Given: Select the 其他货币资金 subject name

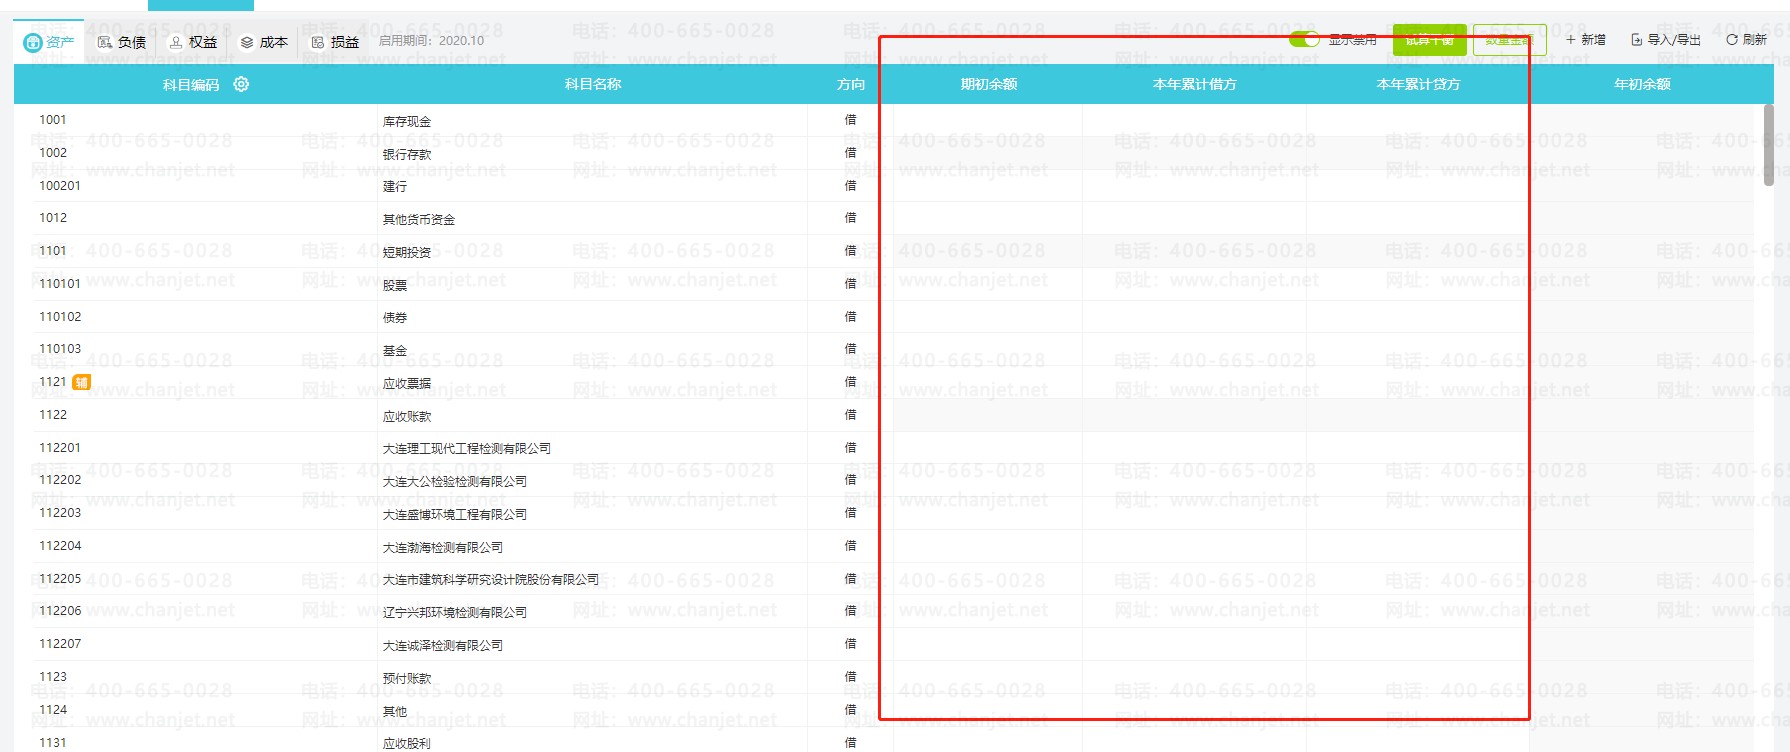Looking at the screenshot, I should [x=419, y=219].
